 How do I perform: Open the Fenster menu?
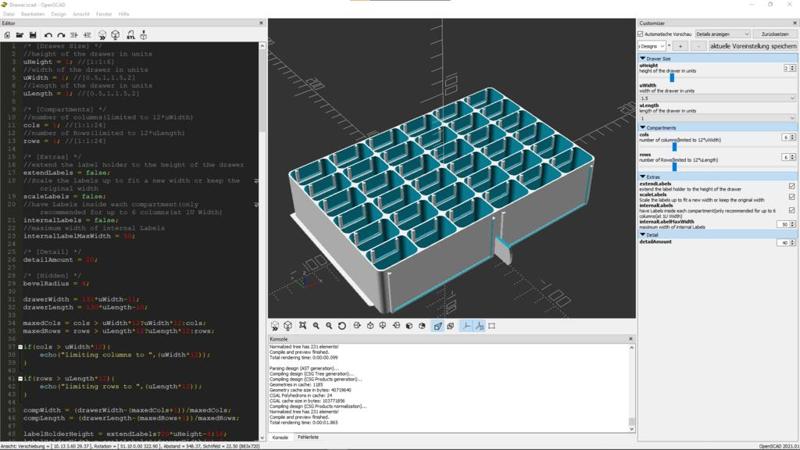click(x=104, y=14)
